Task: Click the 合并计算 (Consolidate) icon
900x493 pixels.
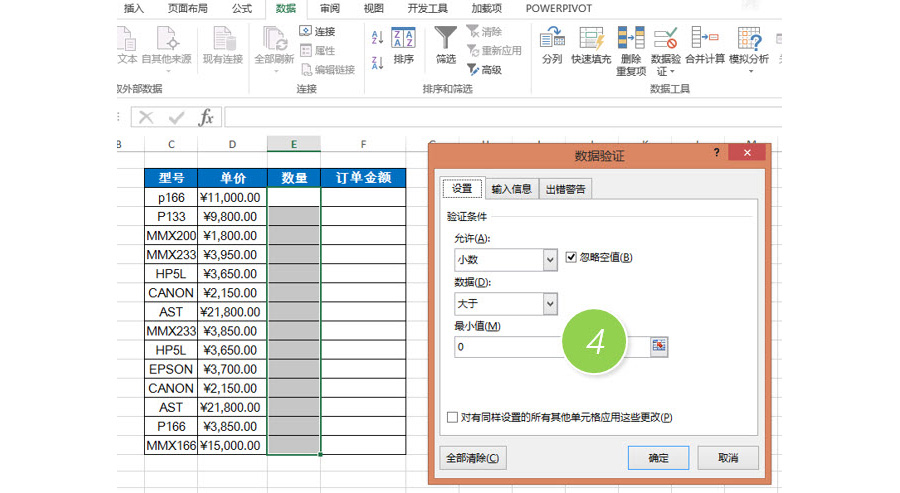Action: pyautogui.click(x=706, y=40)
